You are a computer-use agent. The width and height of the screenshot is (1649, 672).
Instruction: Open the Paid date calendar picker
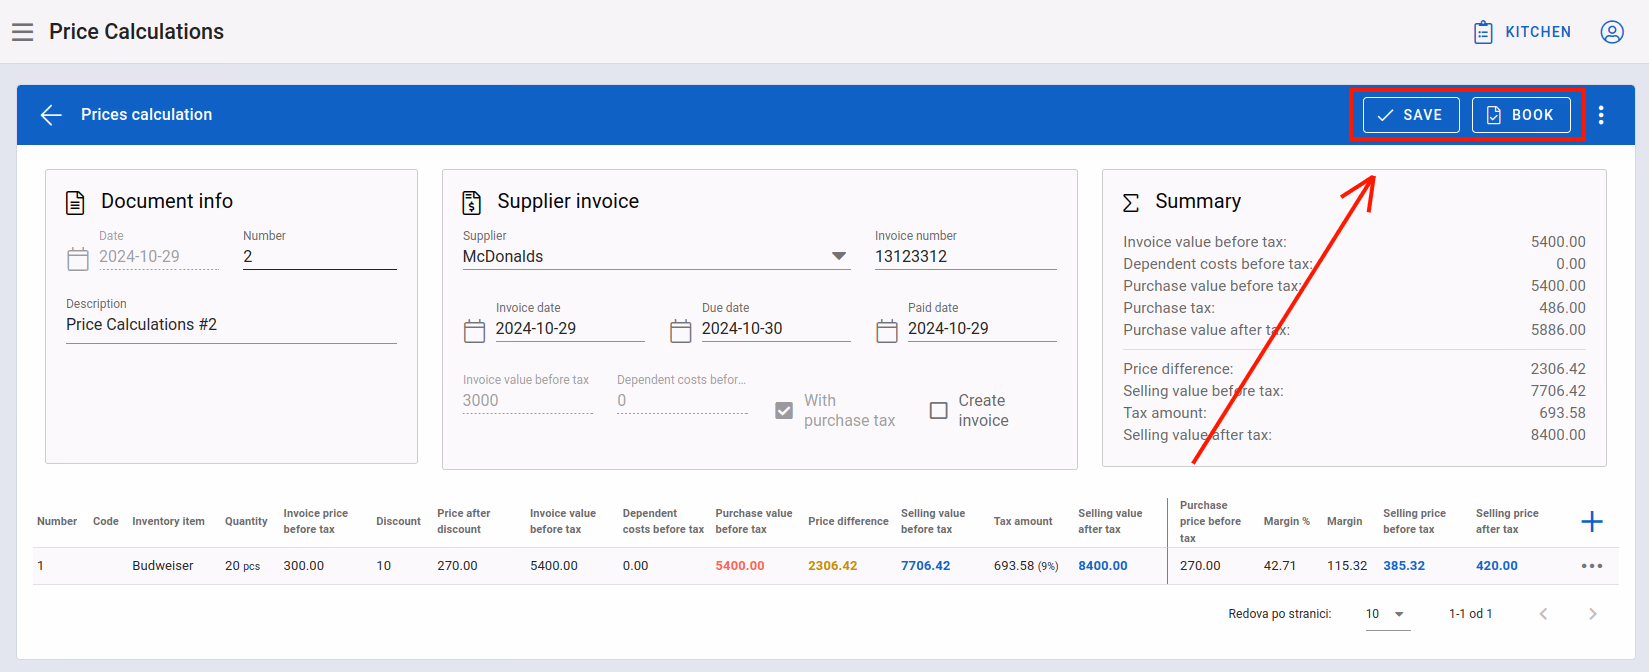[x=887, y=331]
